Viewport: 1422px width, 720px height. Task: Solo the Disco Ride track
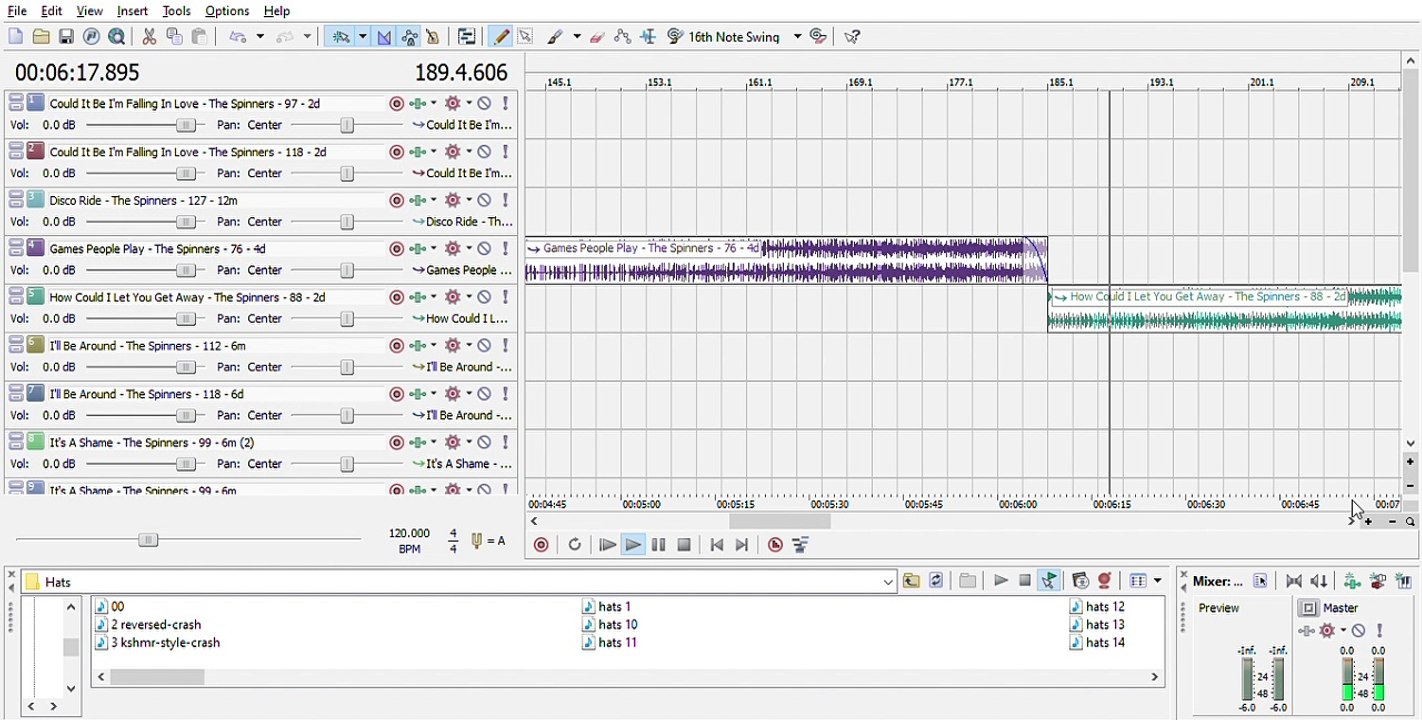(506, 200)
